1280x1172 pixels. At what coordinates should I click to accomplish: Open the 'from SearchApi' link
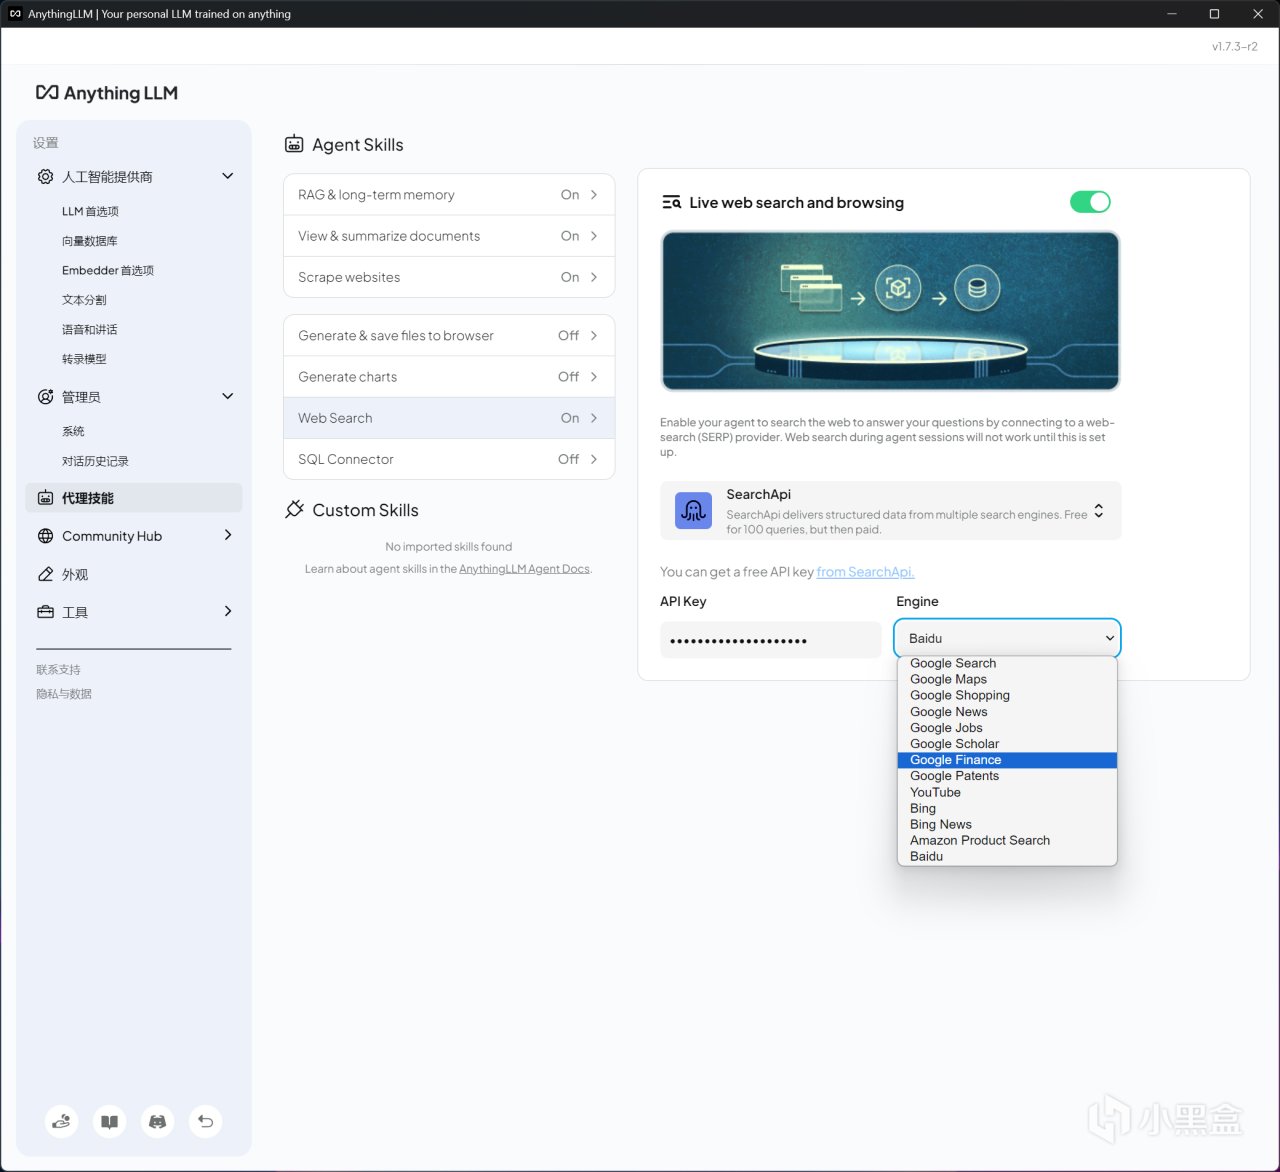[x=865, y=572]
